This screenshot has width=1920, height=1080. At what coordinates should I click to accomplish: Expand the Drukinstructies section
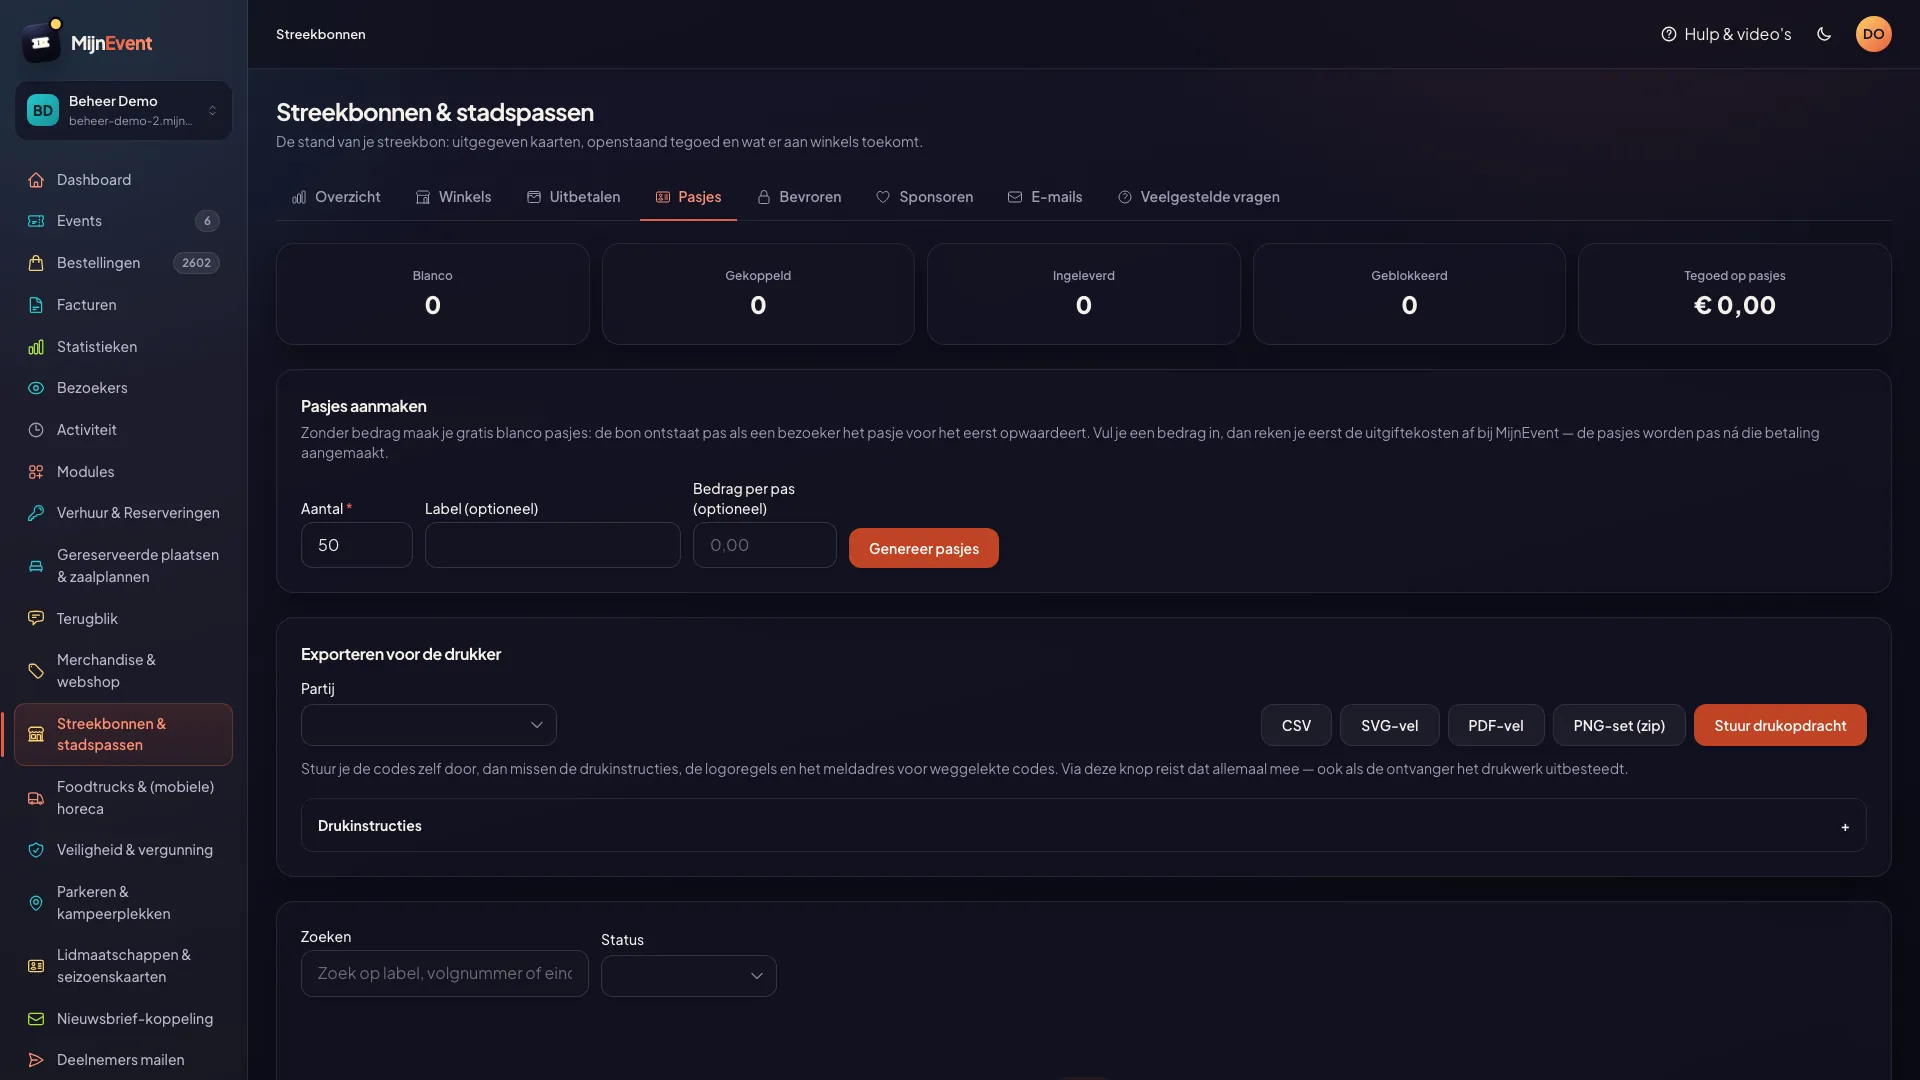[x=1083, y=826]
